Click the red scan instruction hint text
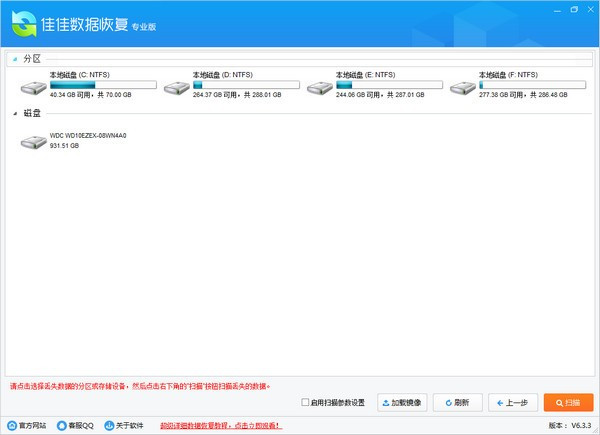Image resolution: width=600 pixels, height=435 pixels. (x=140, y=386)
